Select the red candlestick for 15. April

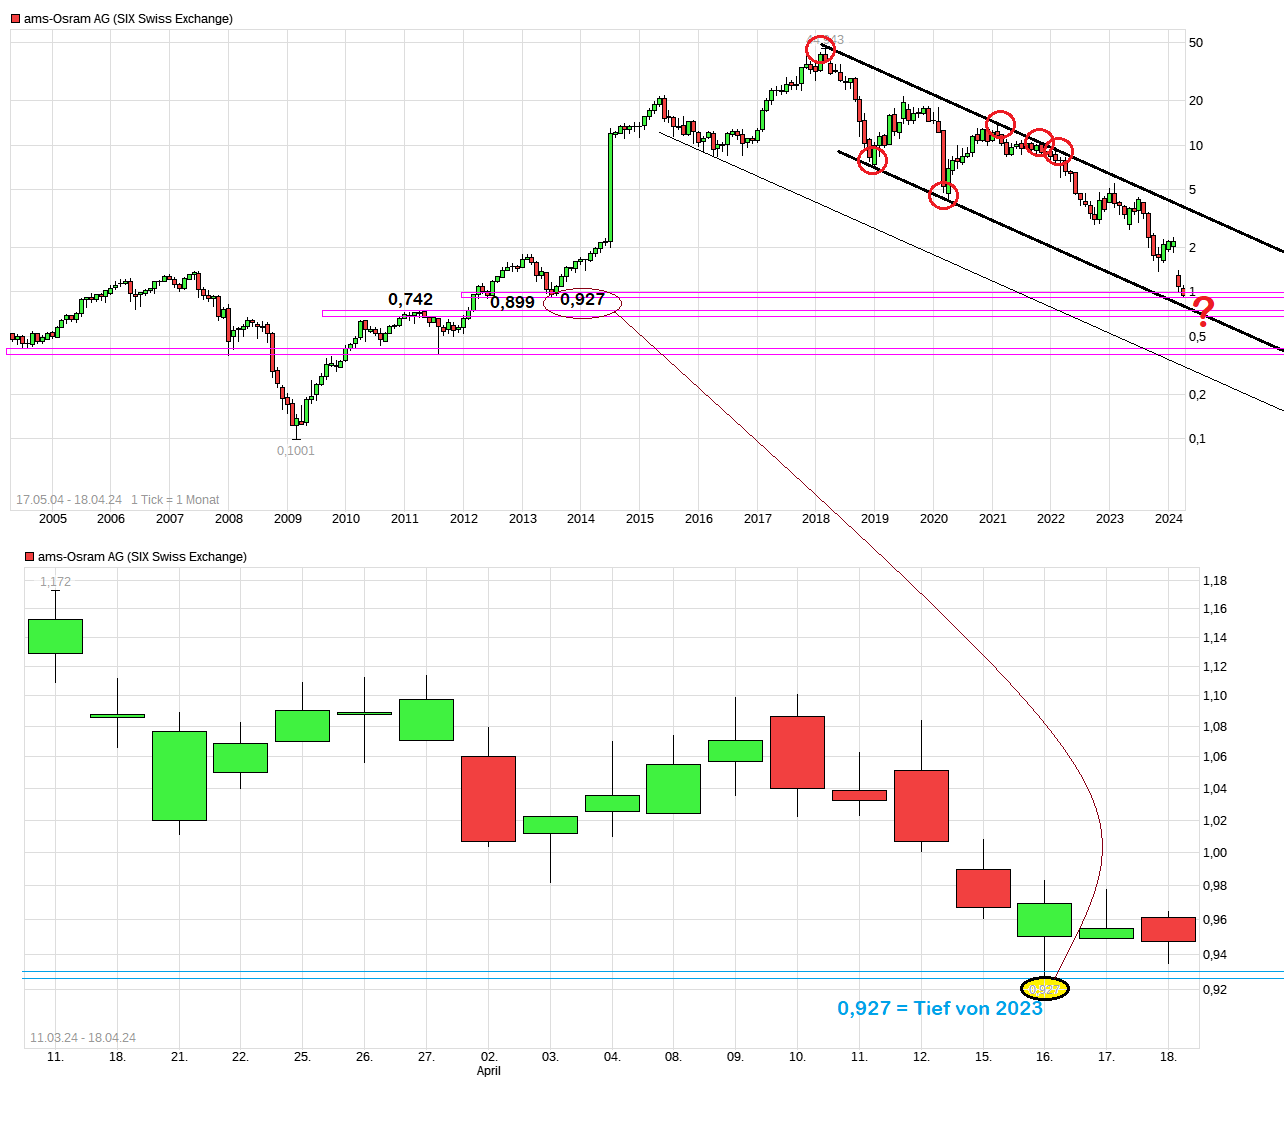pyautogui.click(x=983, y=889)
